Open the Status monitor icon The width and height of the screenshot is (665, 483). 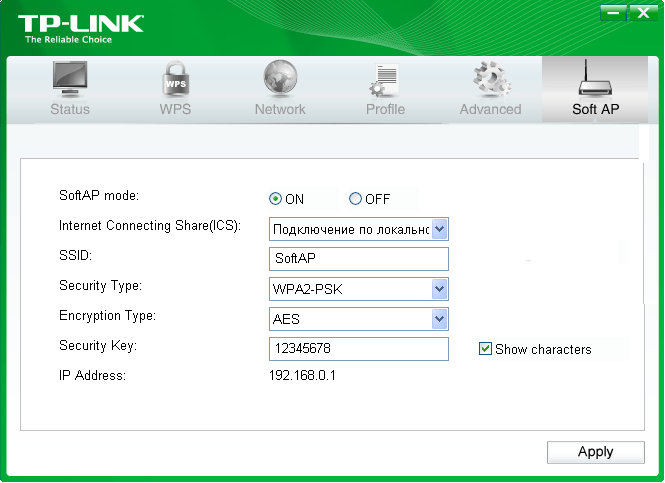point(70,79)
